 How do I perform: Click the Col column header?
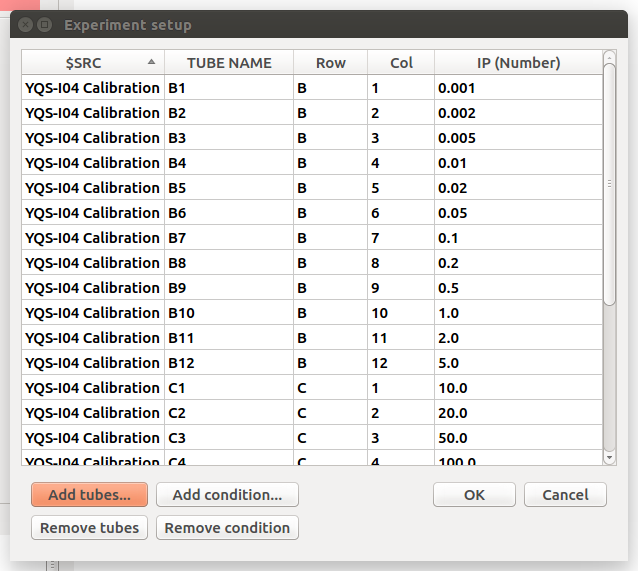click(x=401, y=63)
